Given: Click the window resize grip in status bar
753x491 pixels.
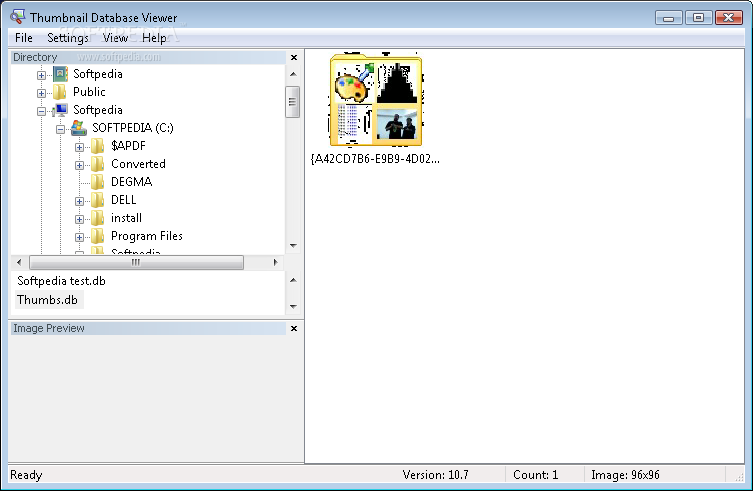Looking at the screenshot, I should (x=739, y=477).
